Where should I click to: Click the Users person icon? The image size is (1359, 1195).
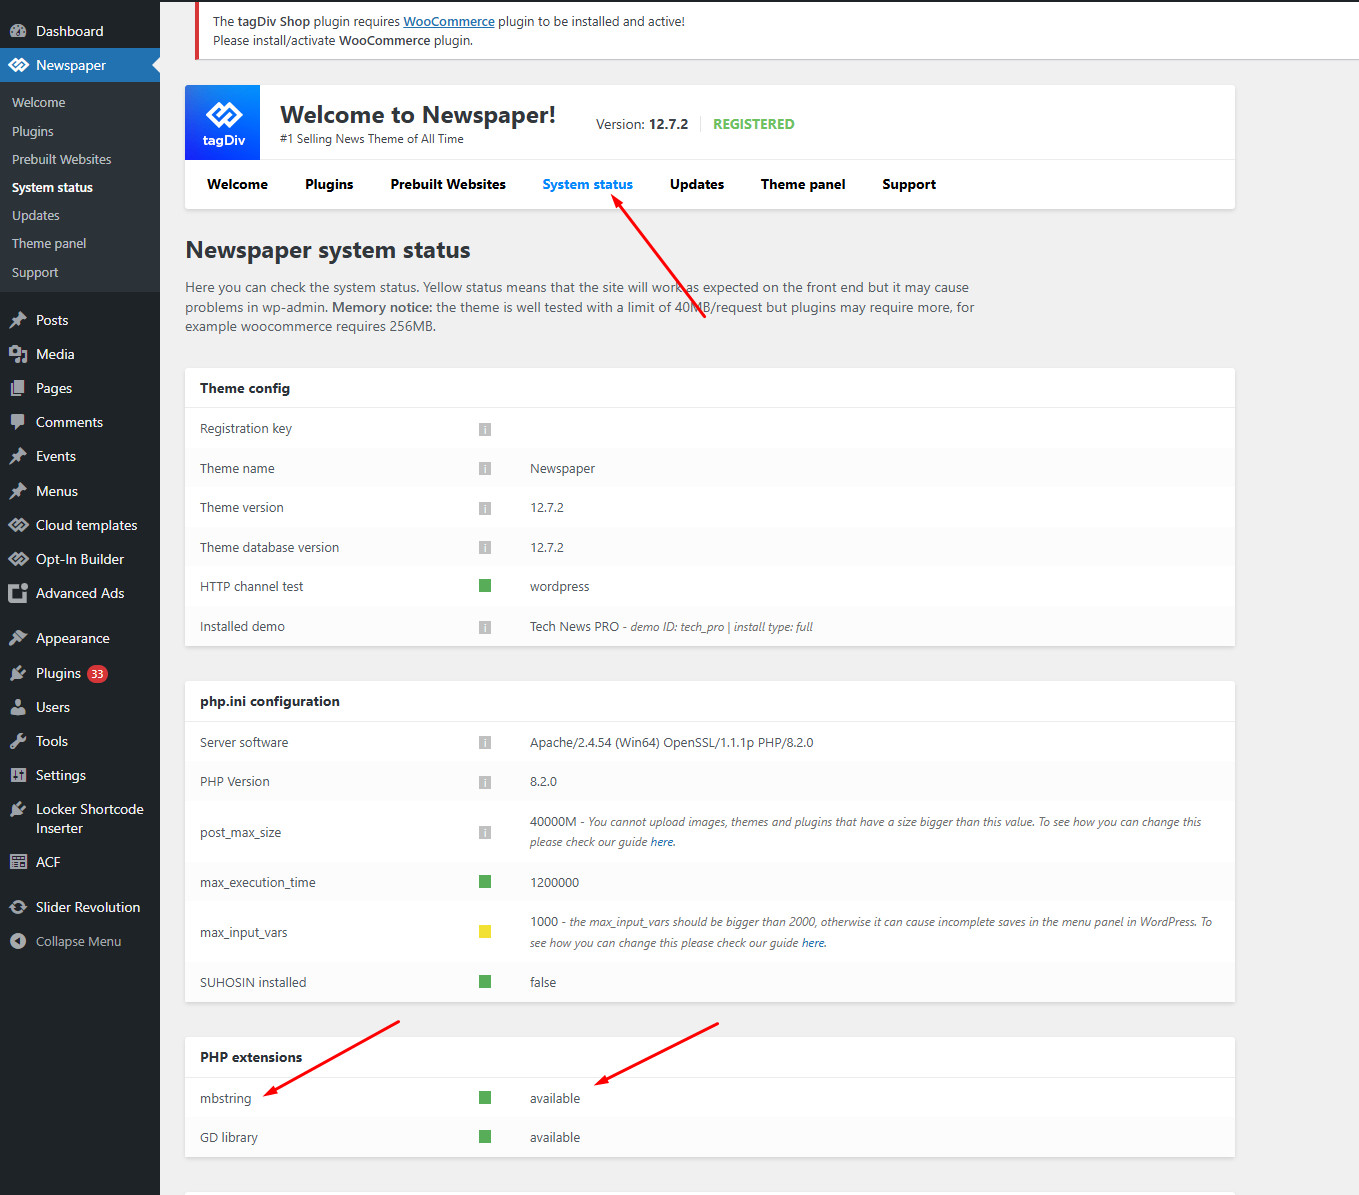point(18,707)
